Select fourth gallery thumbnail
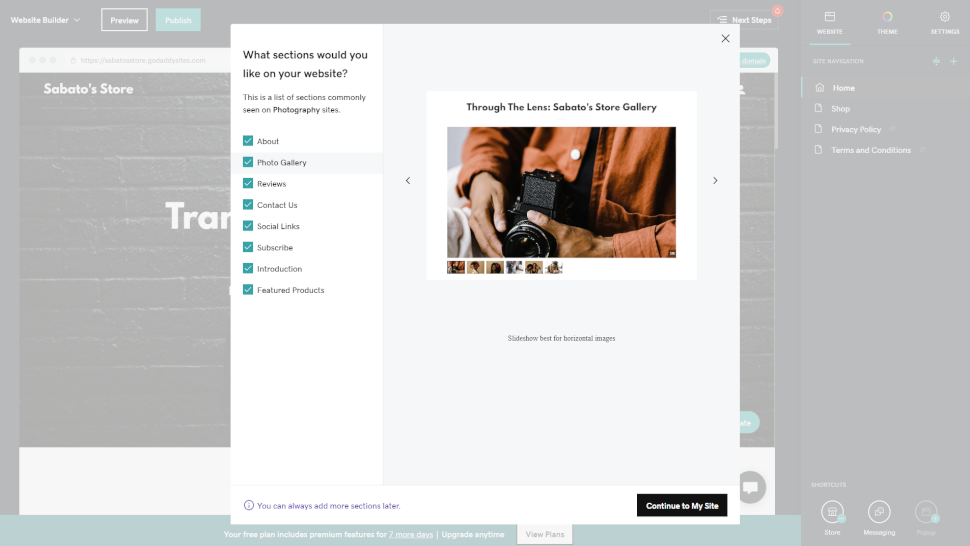 pos(514,267)
